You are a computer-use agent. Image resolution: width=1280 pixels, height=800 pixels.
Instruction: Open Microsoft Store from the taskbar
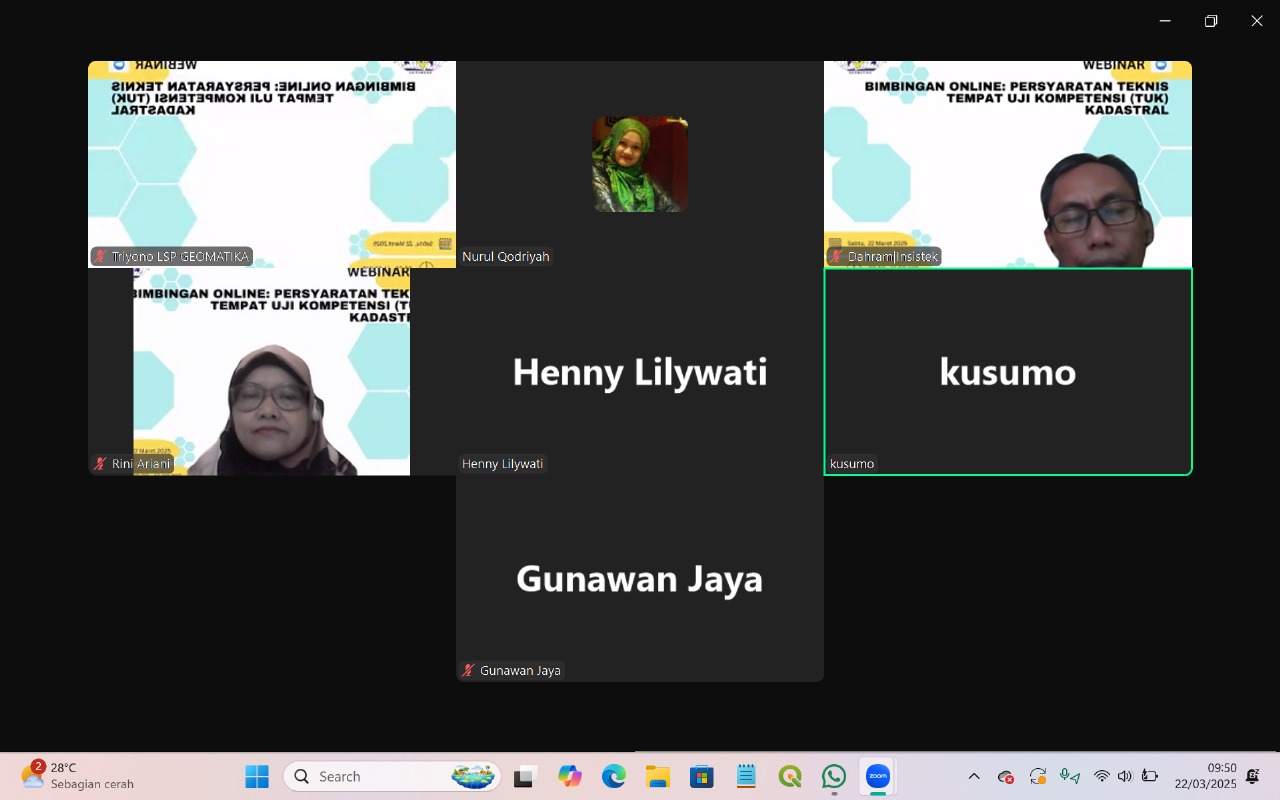tap(701, 776)
